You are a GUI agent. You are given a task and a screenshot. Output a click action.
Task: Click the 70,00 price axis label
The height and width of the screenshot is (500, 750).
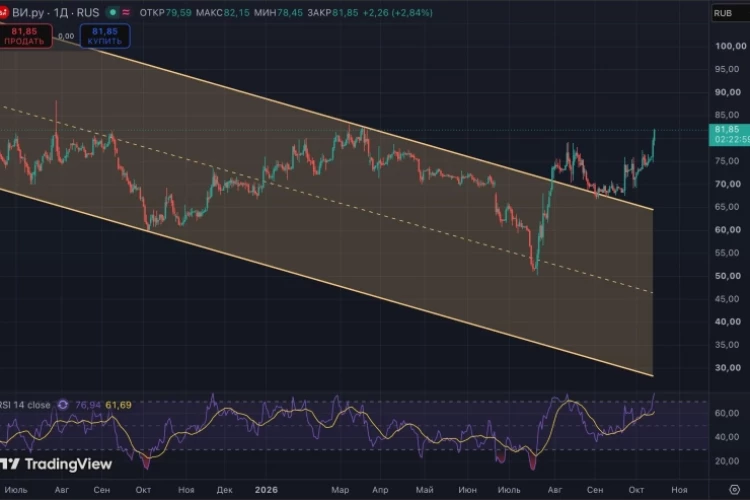click(728, 184)
